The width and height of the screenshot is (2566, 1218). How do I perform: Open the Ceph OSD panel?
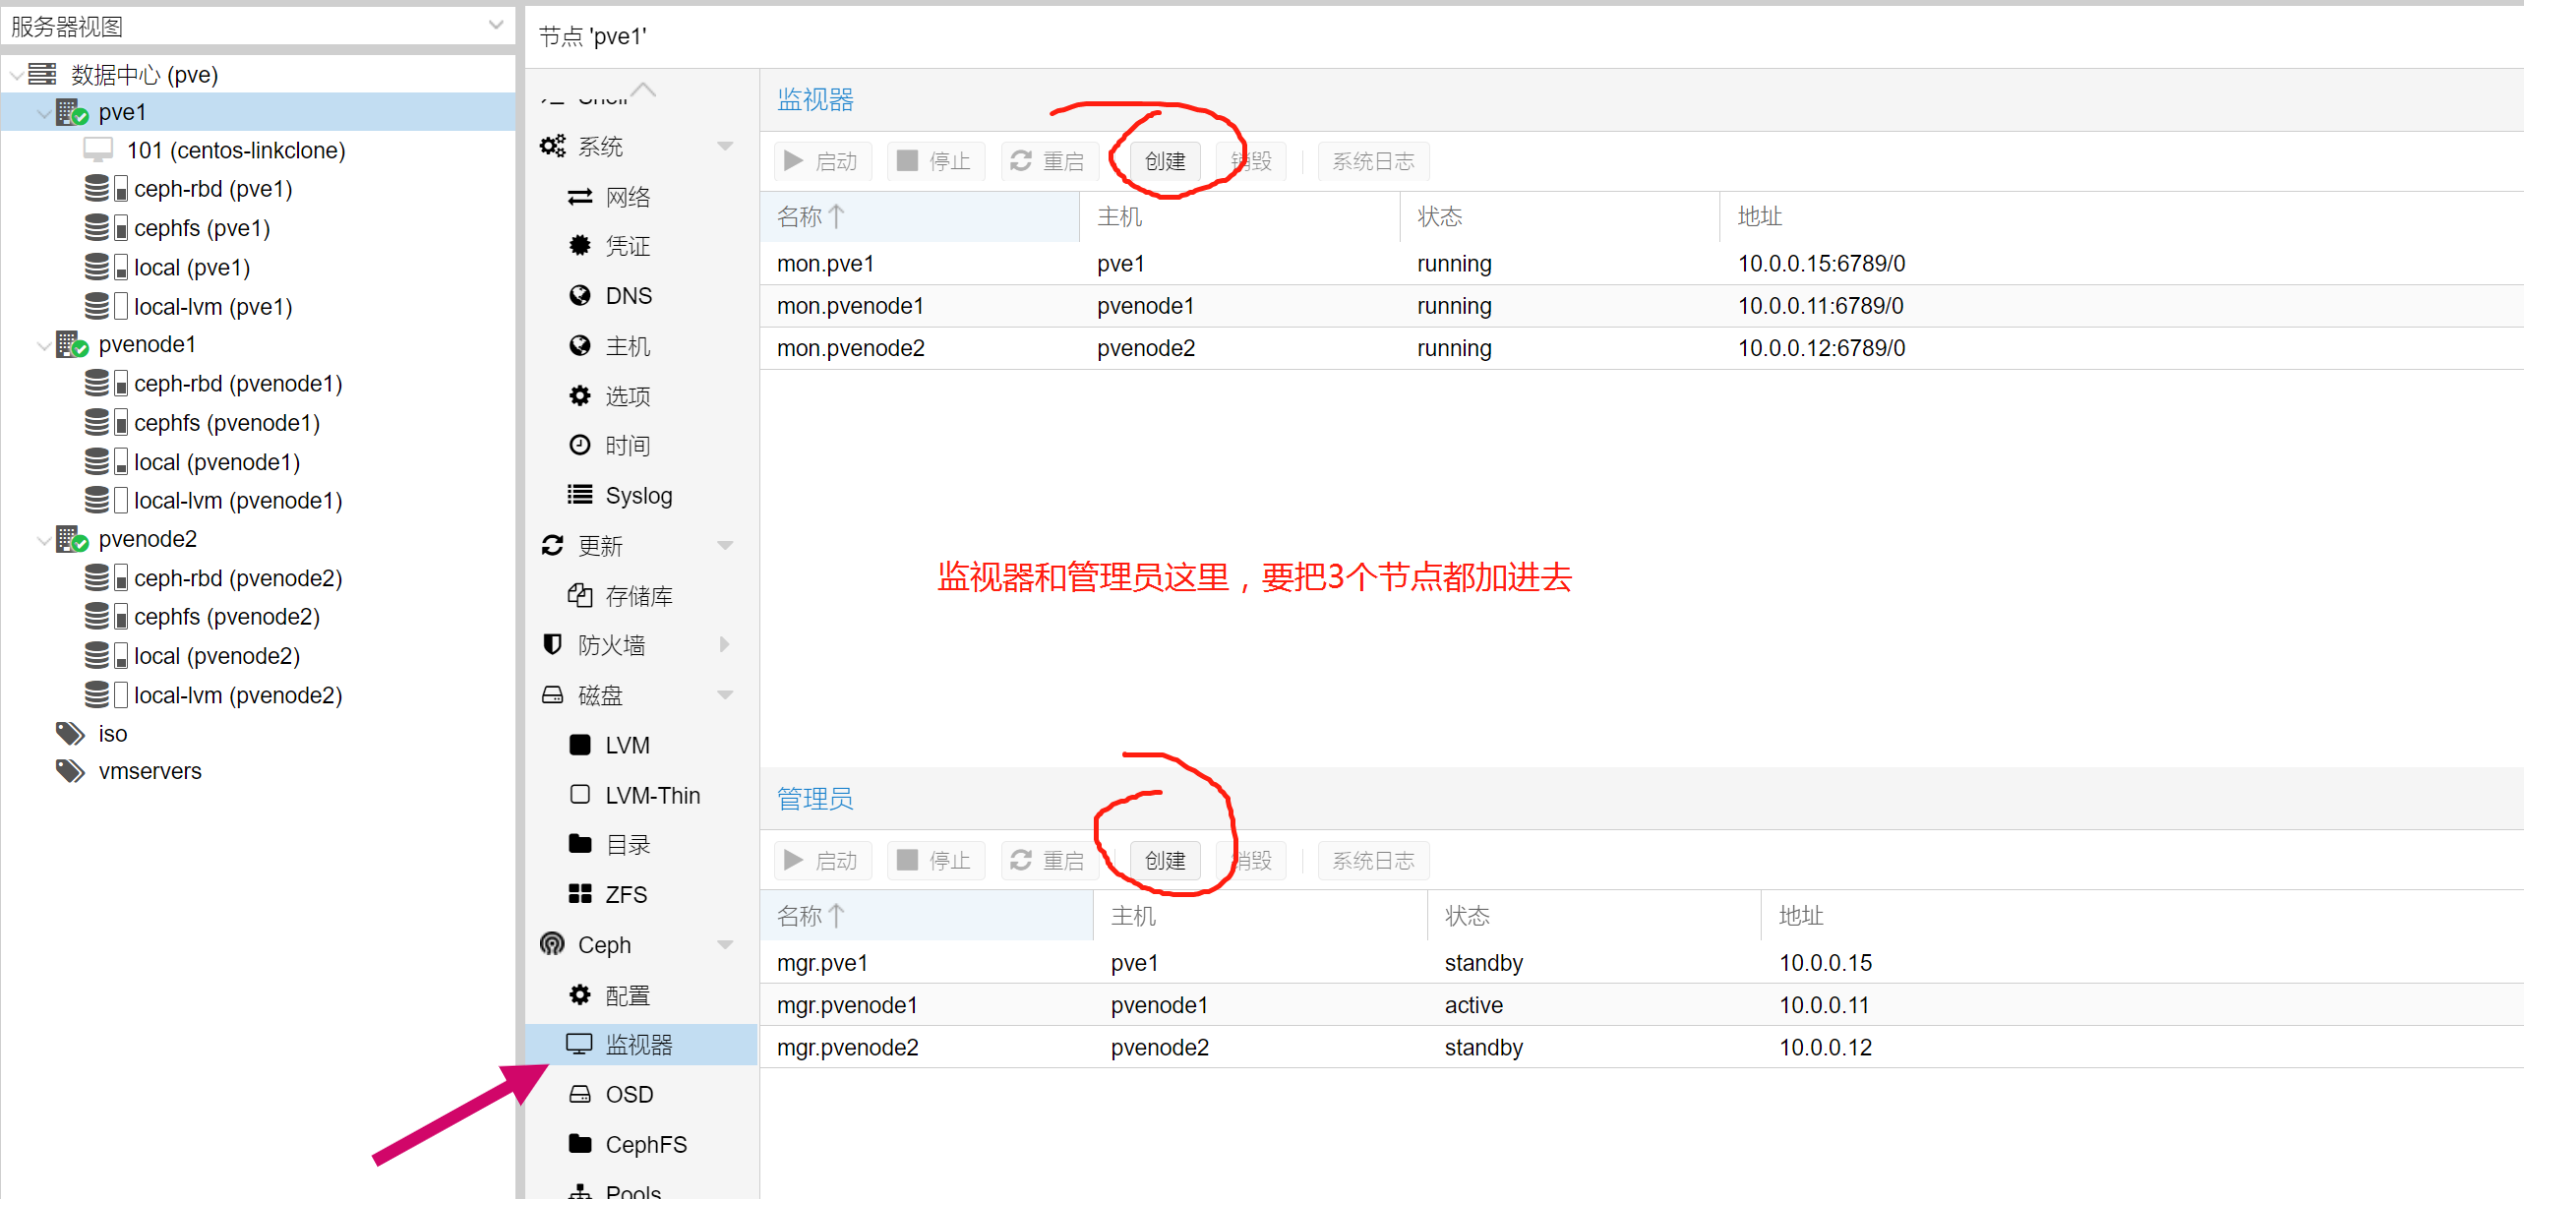[x=581, y=1093]
